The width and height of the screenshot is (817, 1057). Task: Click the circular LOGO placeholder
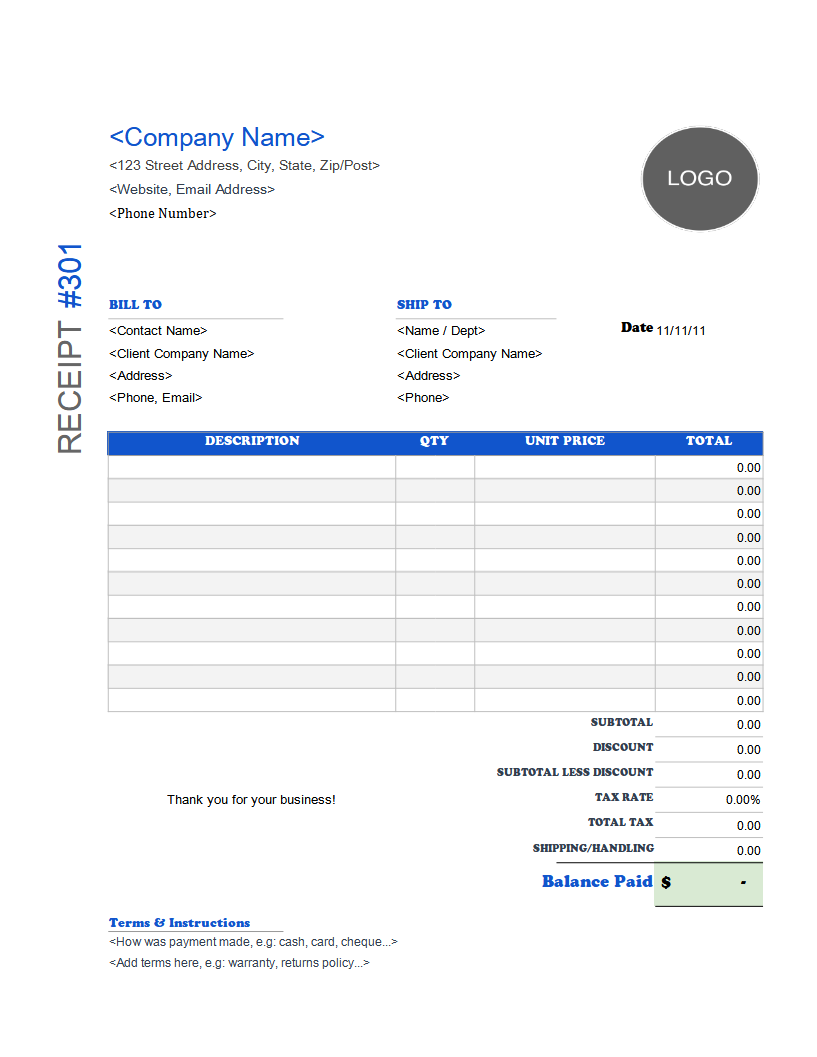699,178
